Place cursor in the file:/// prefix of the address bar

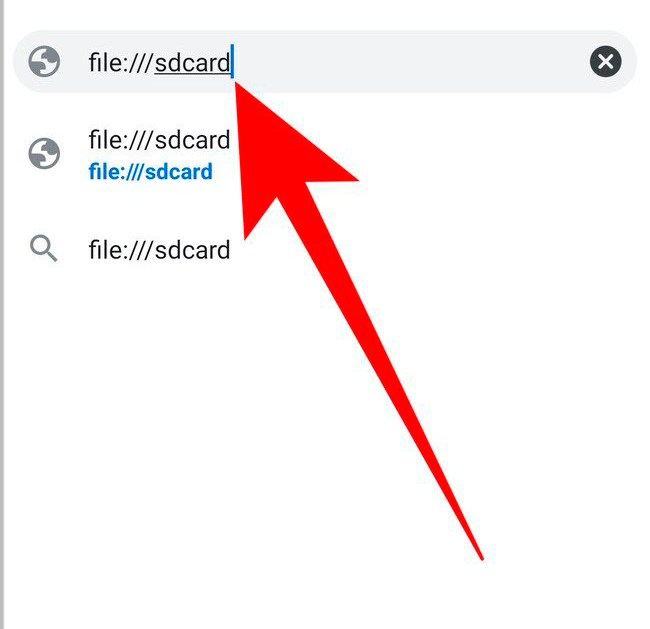pyautogui.click(x=120, y=63)
